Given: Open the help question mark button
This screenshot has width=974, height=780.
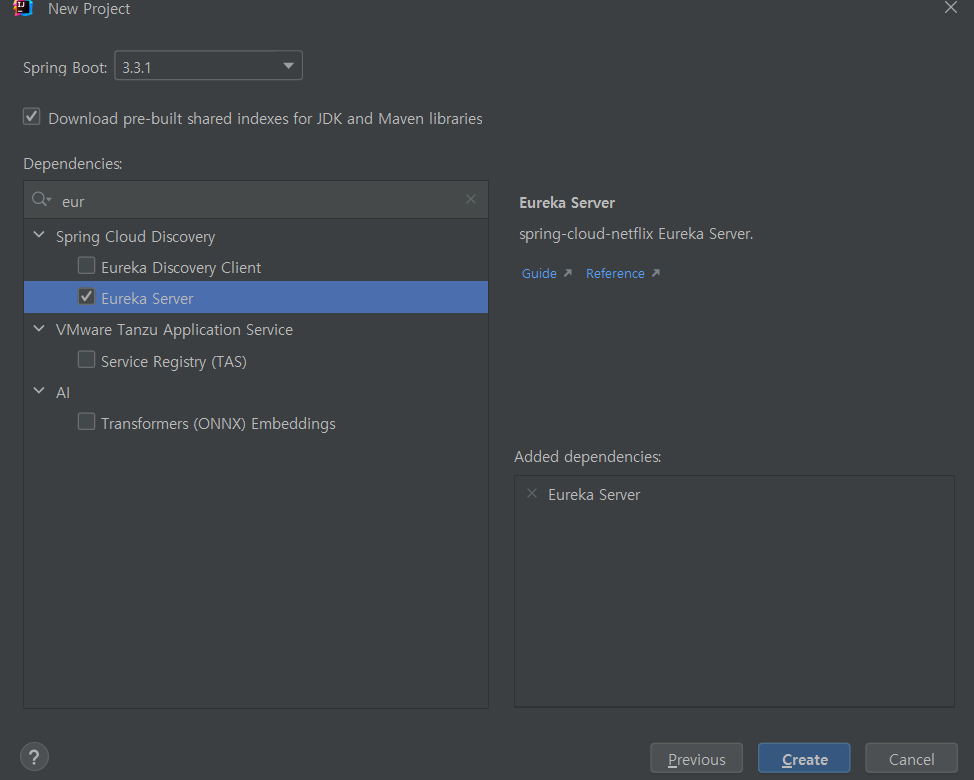Looking at the screenshot, I should pos(34,757).
